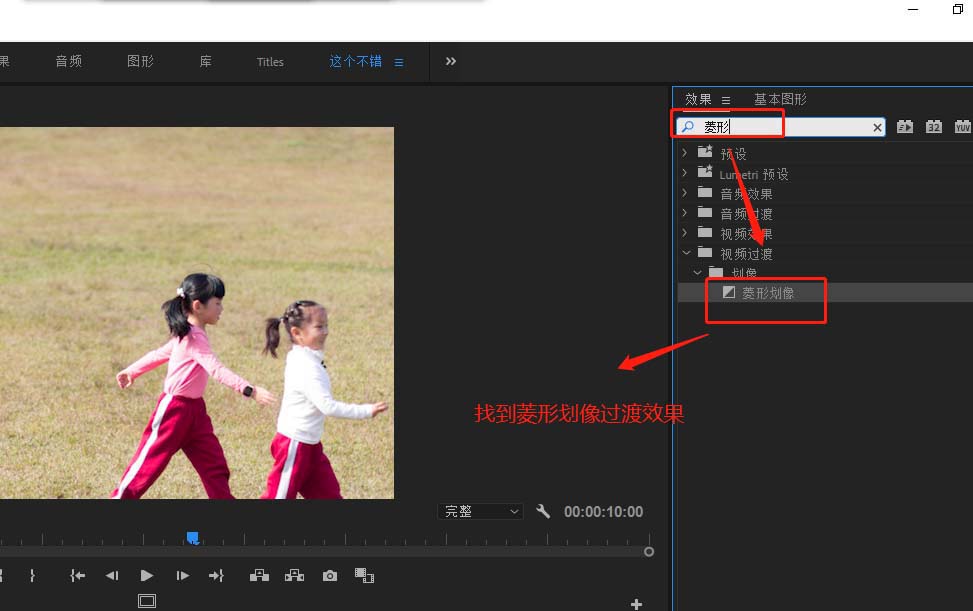Click the blue playhead marker

click(x=192, y=538)
